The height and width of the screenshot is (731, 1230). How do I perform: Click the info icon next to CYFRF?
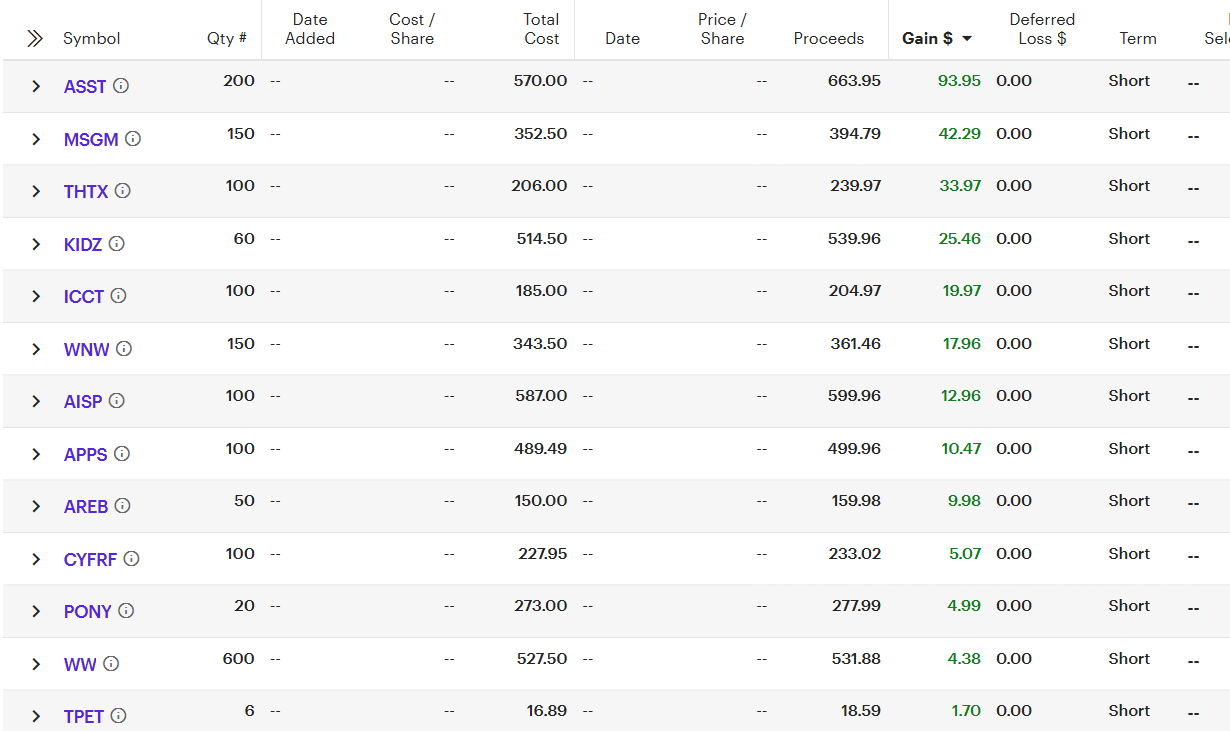(131, 559)
